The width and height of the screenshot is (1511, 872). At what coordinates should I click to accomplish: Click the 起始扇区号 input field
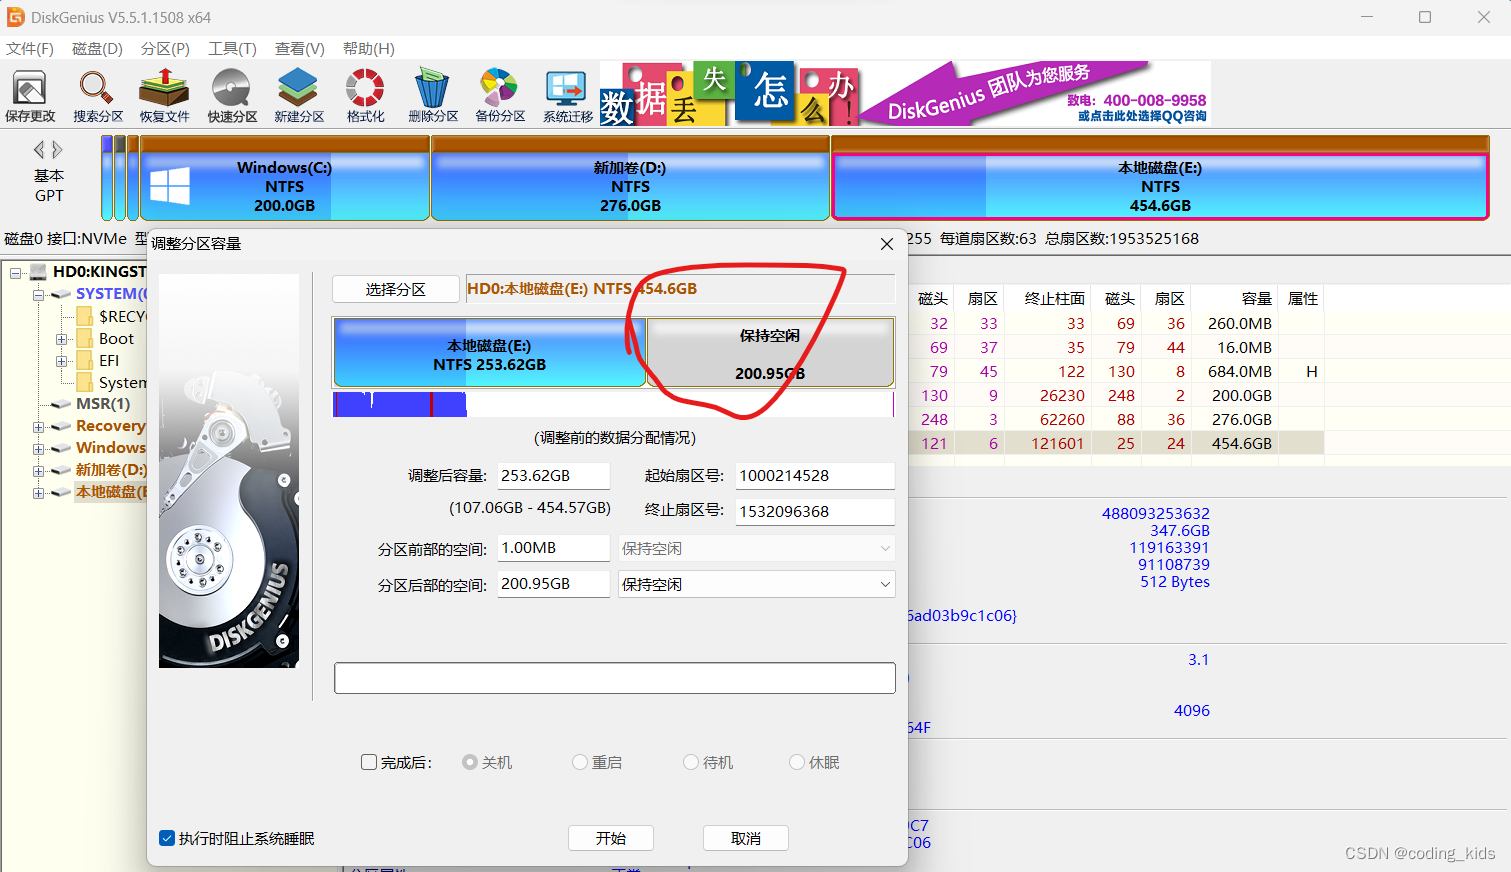click(x=815, y=476)
